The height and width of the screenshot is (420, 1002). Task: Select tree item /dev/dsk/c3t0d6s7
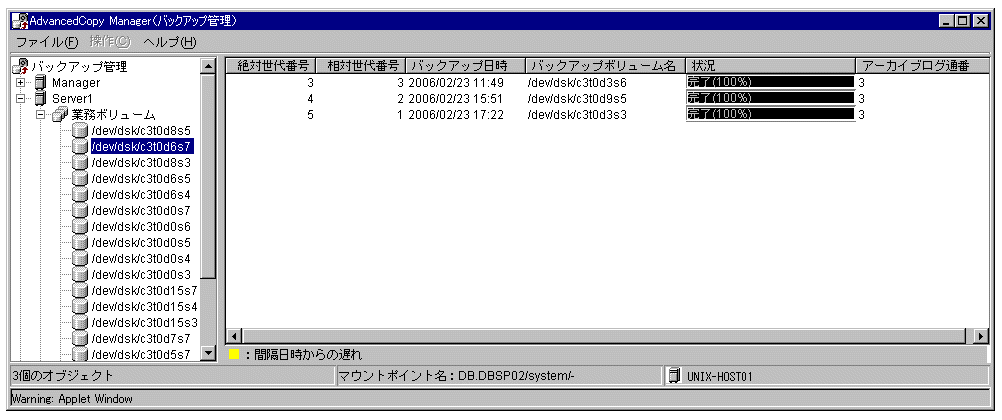(x=141, y=147)
